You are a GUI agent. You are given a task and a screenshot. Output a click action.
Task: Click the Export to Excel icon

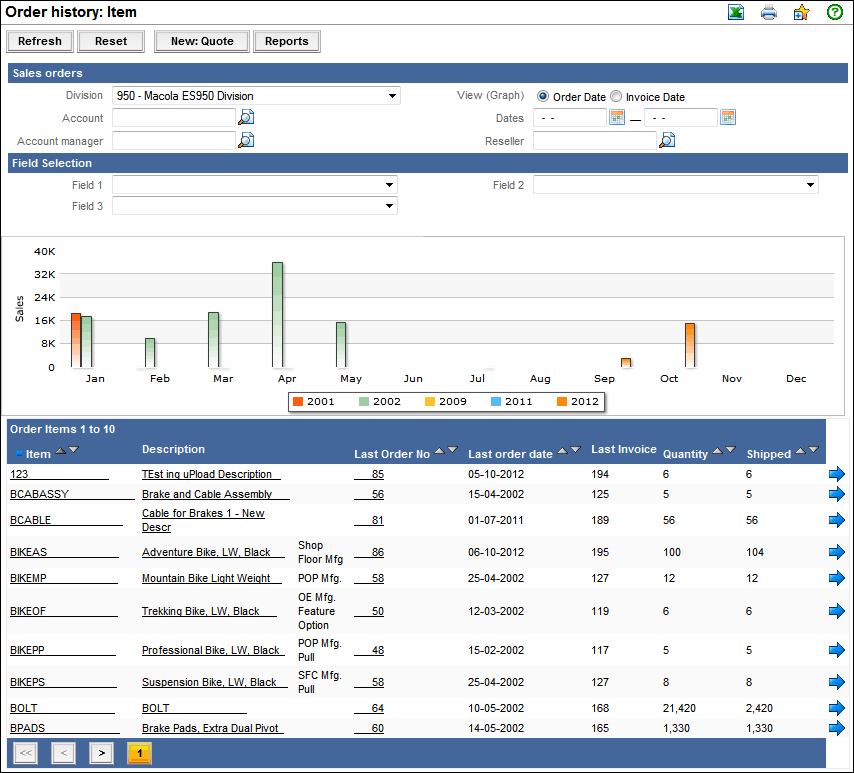click(x=736, y=13)
